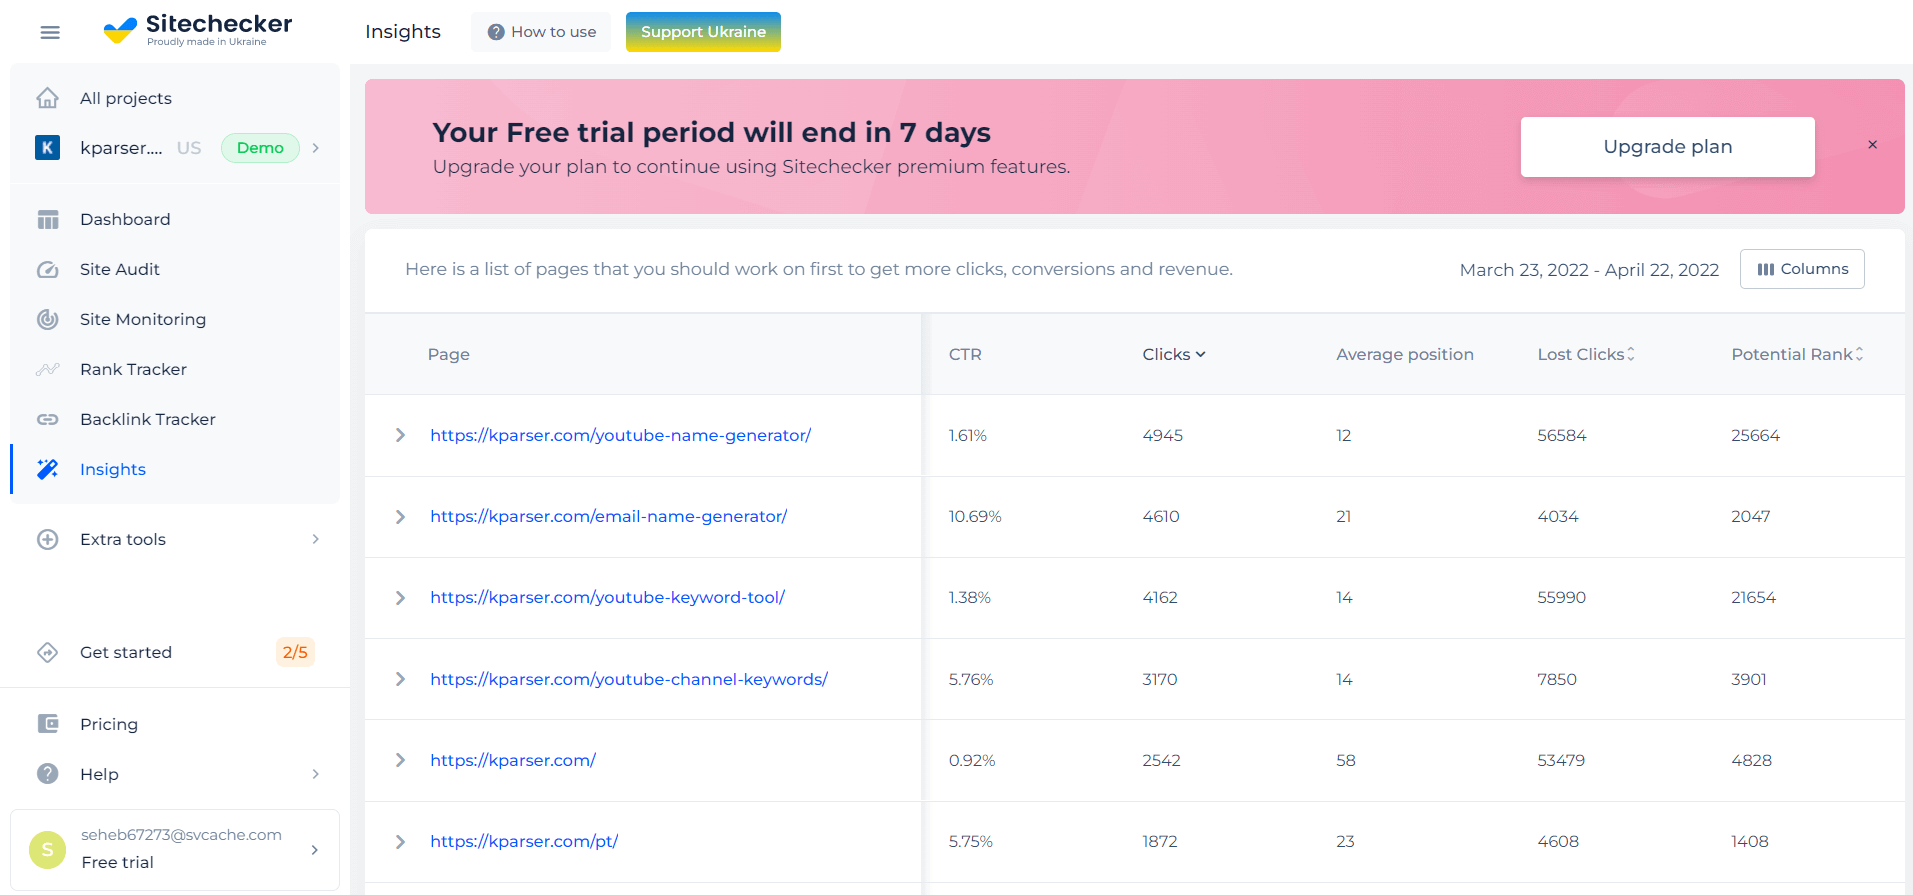Open Rank Tracker section
Screen dimensions: 1913x895
click(x=133, y=369)
